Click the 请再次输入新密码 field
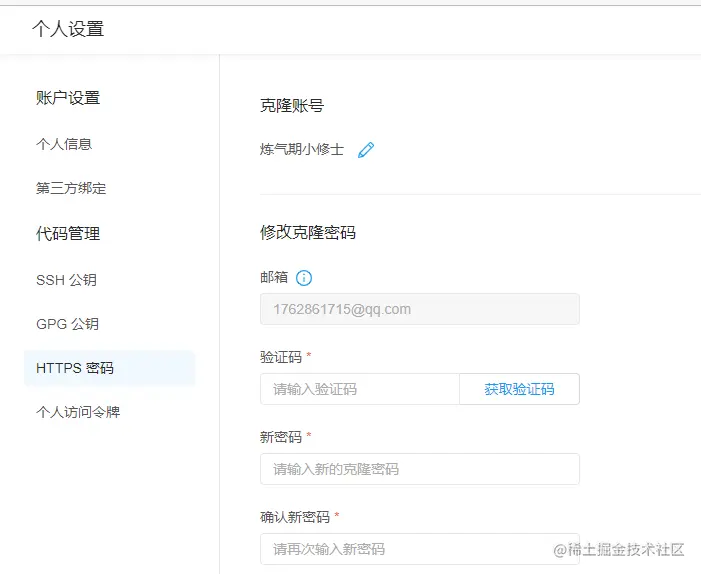The width and height of the screenshot is (701, 574). coord(420,549)
